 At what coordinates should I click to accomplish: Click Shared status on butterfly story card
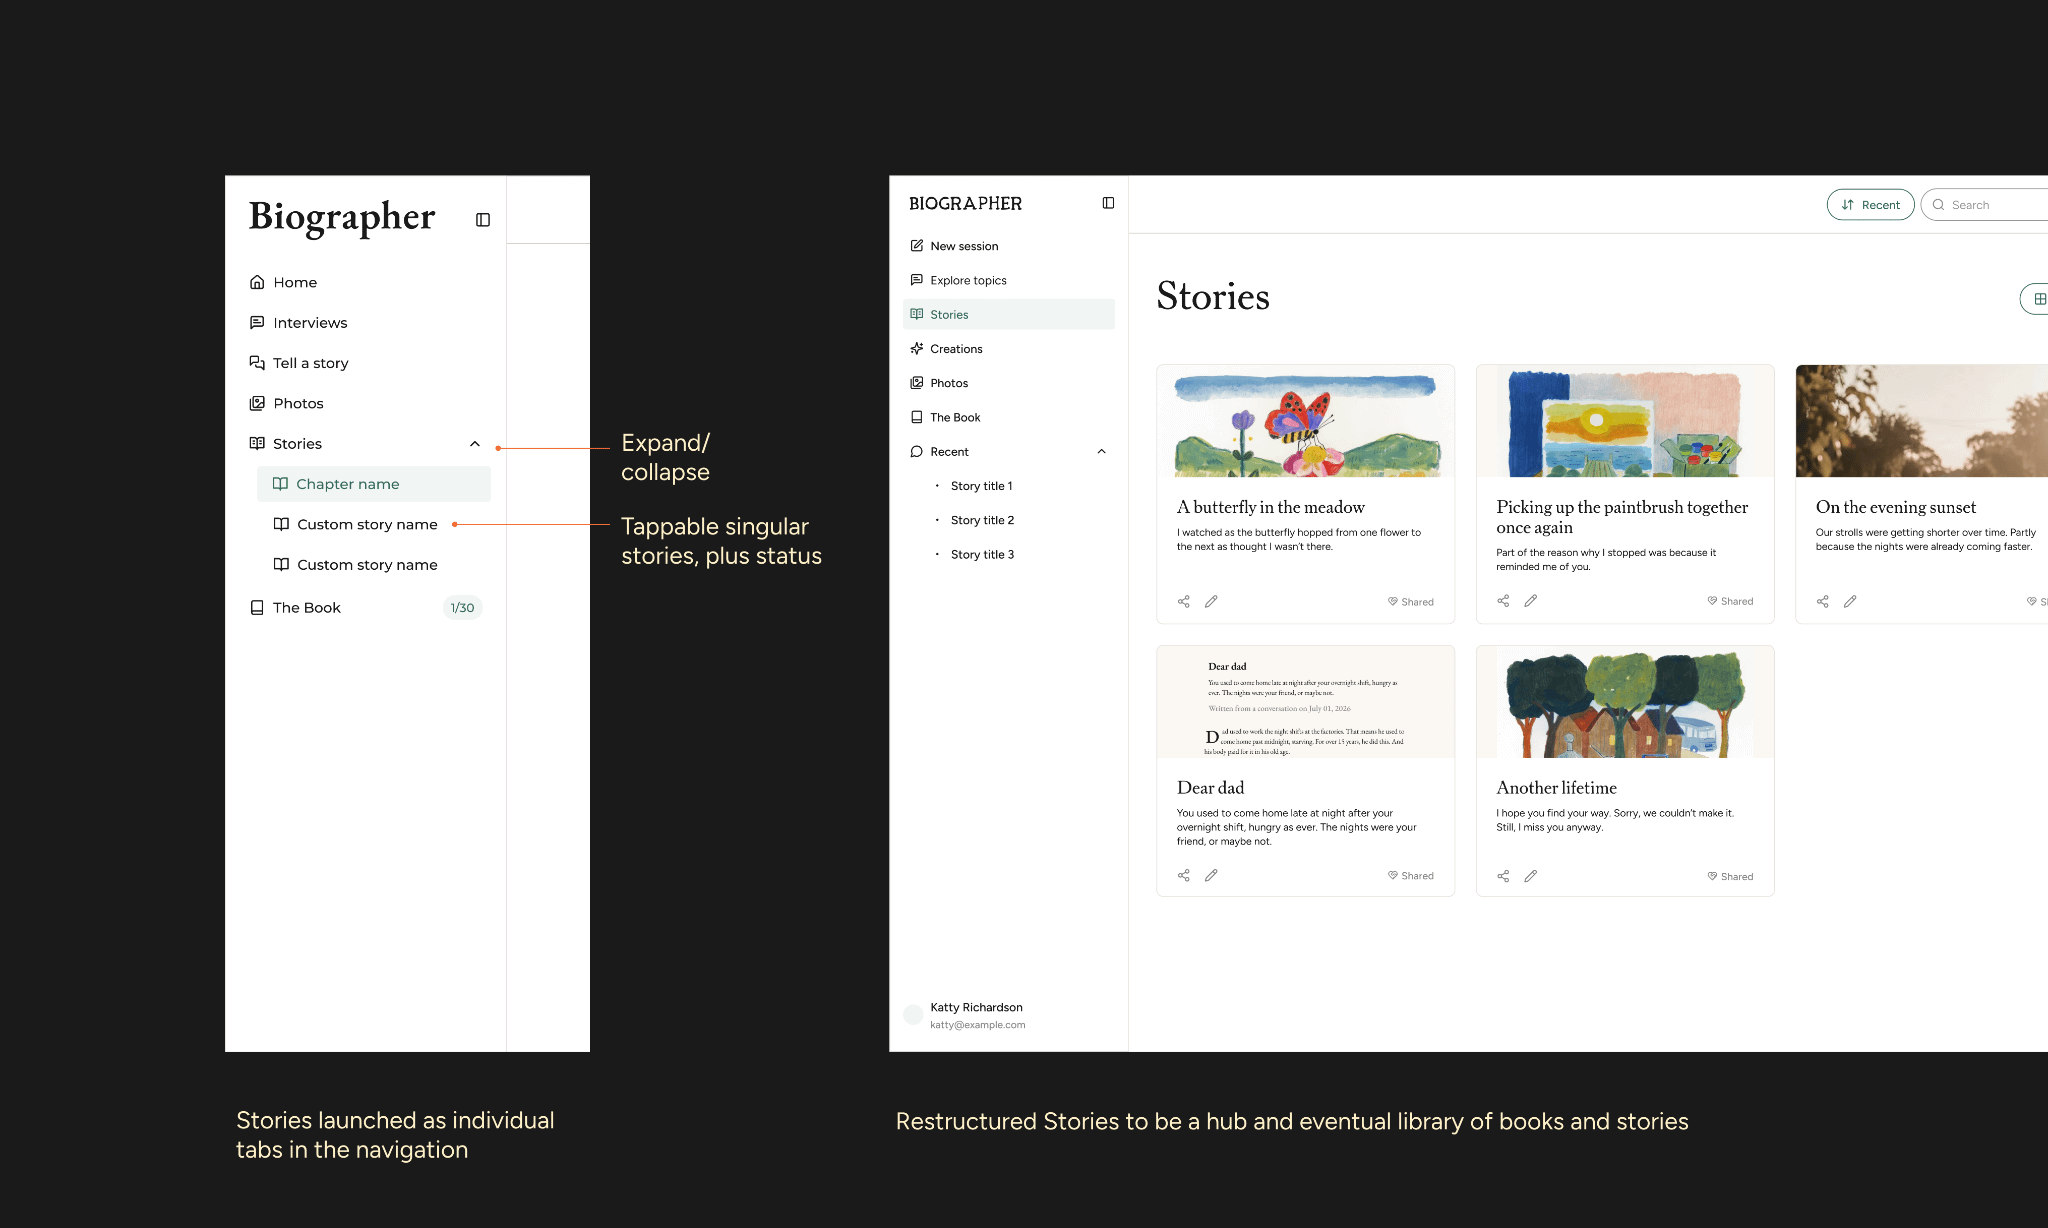(1410, 602)
